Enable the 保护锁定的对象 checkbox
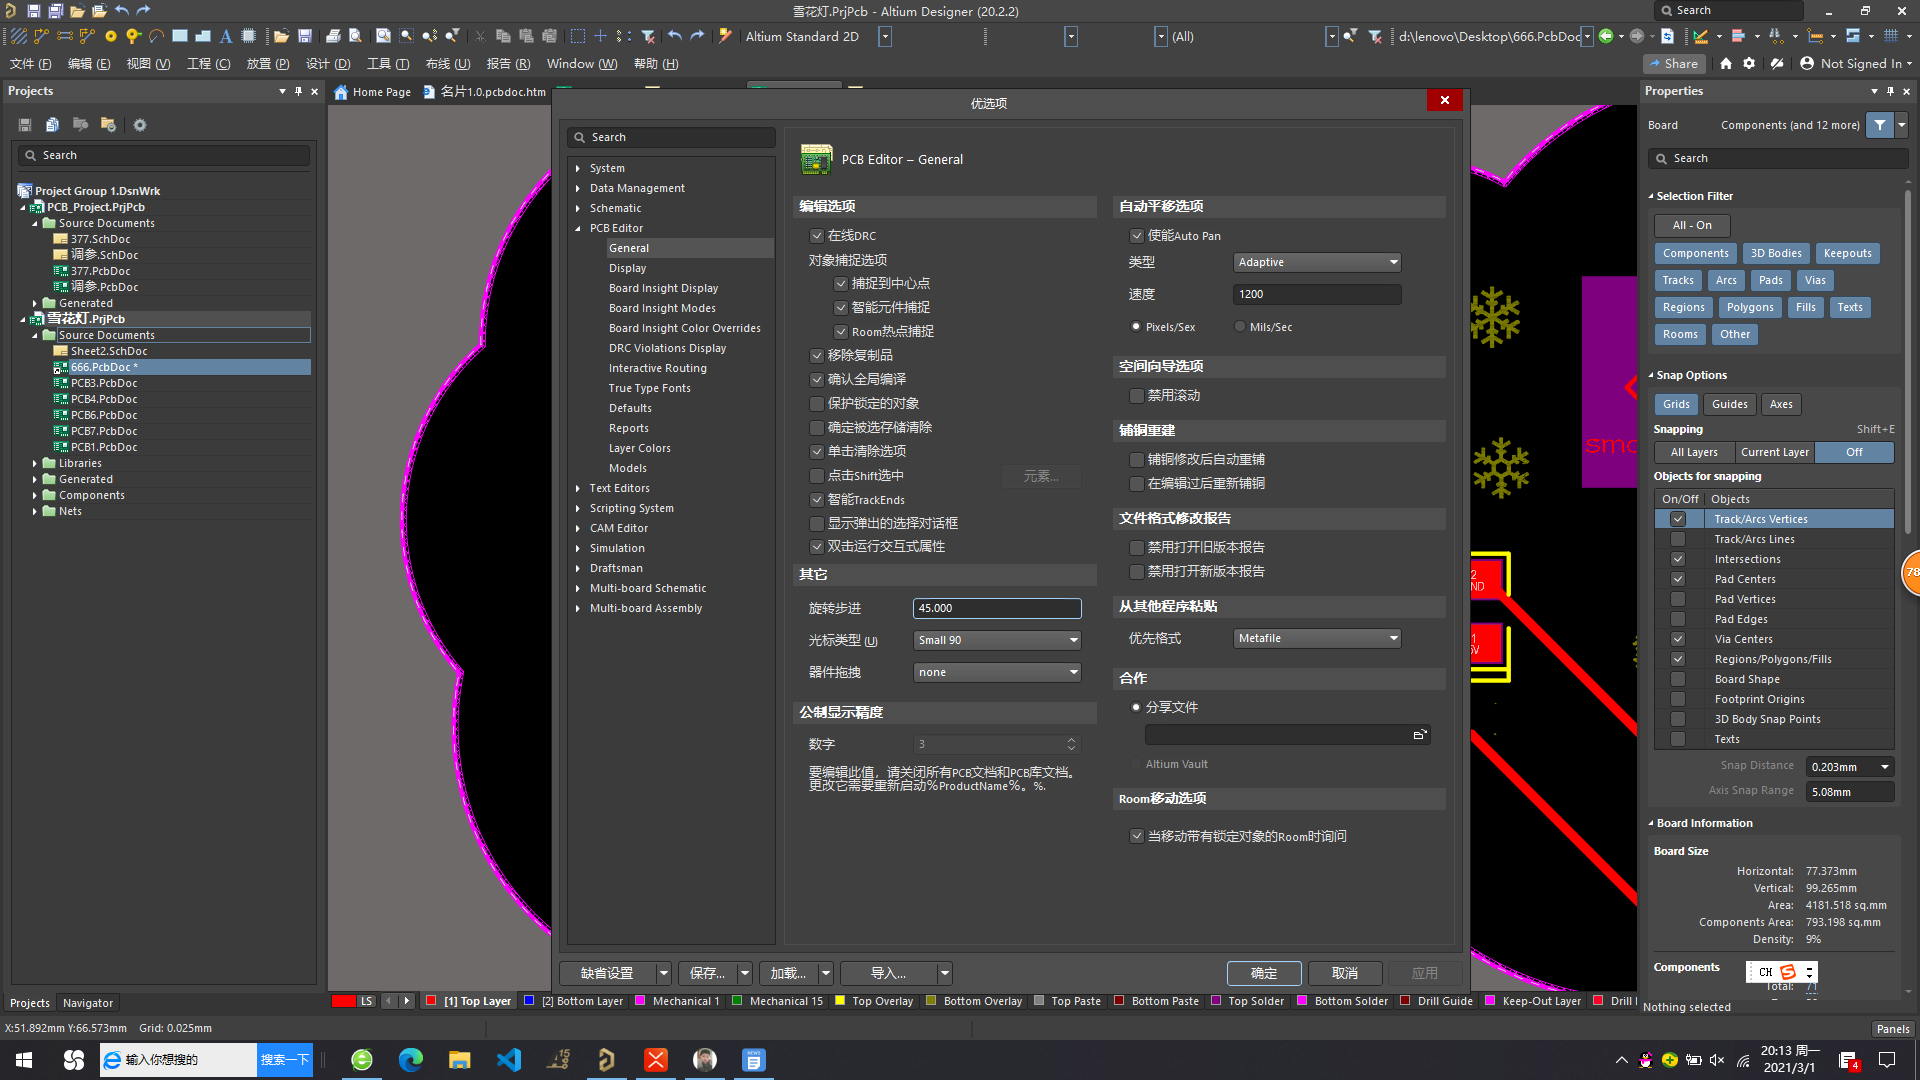The height and width of the screenshot is (1080, 1920). point(817,404)
